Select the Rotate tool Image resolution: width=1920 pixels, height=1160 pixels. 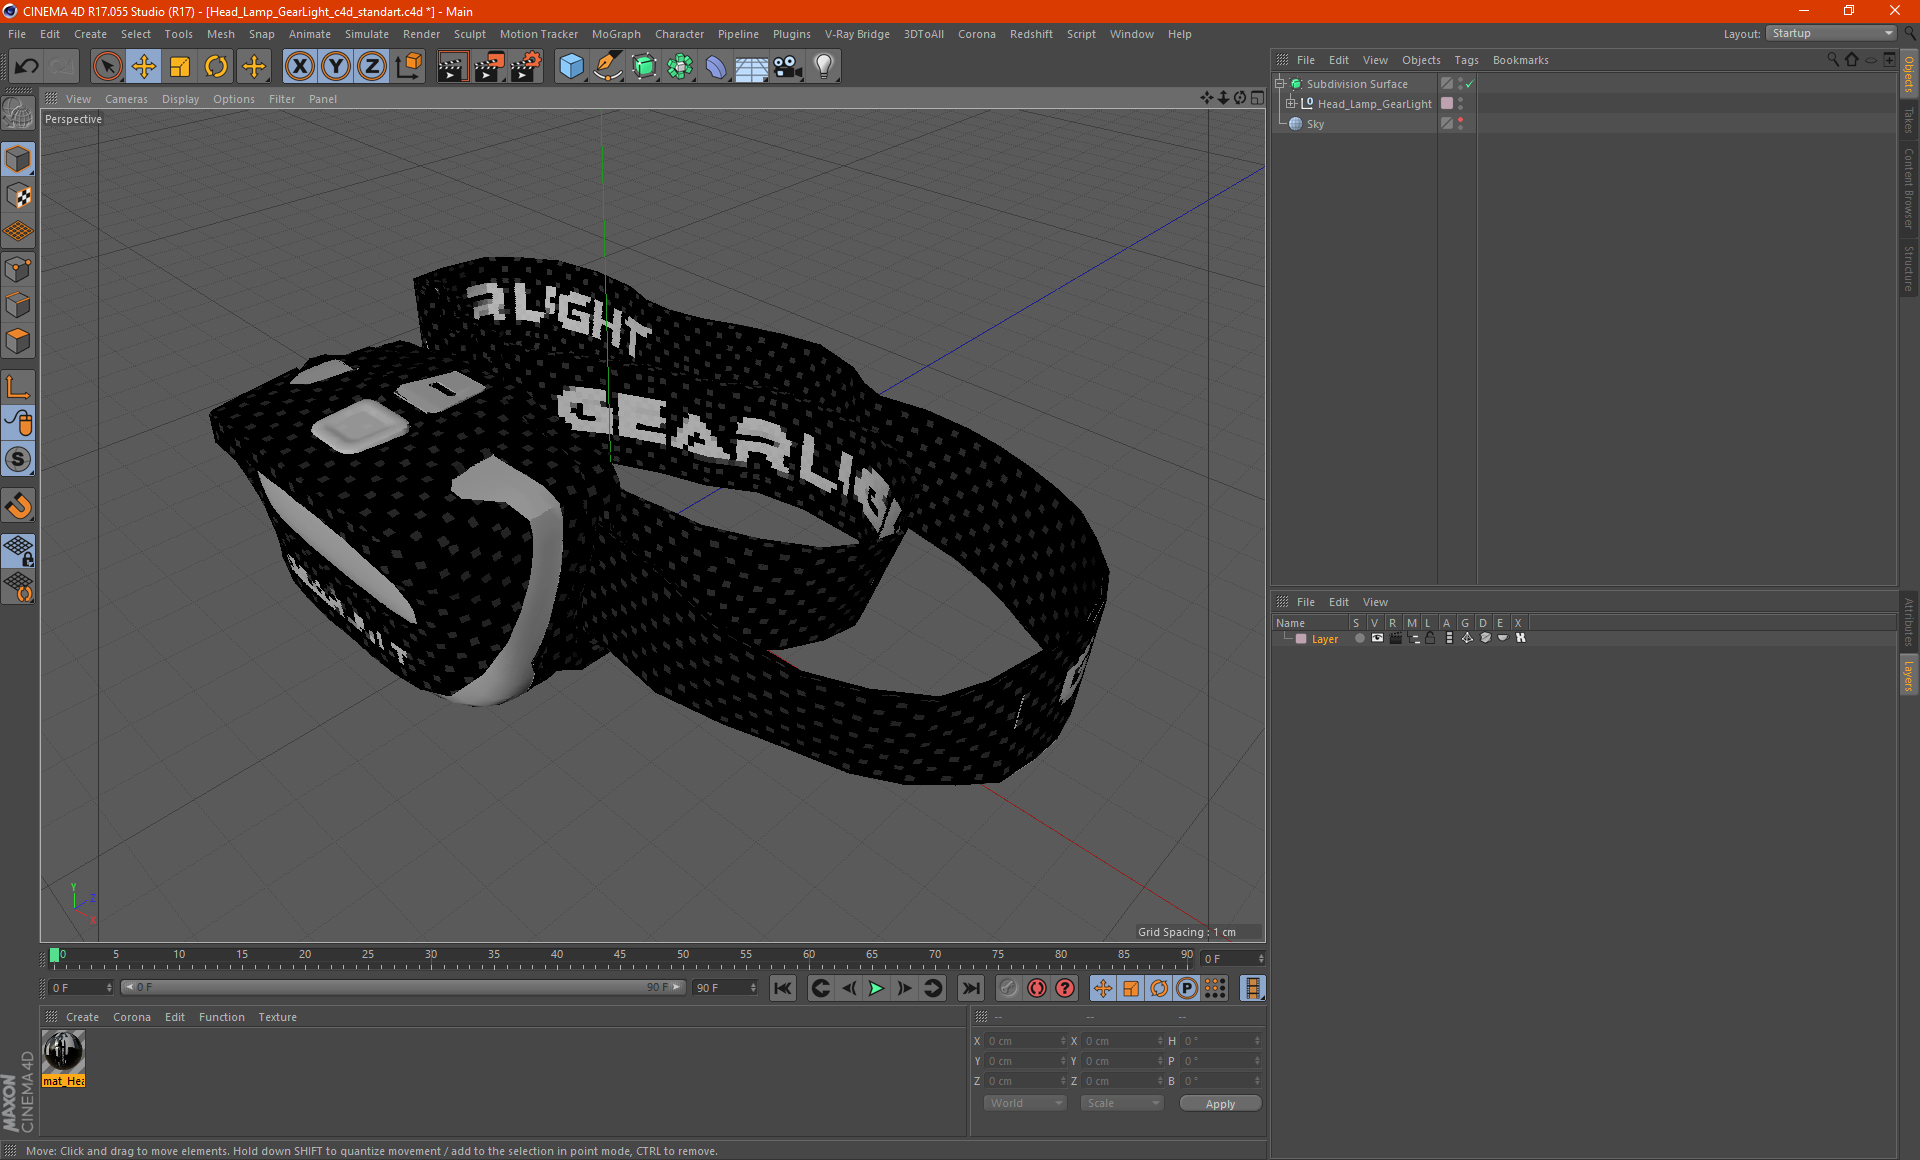click(216, 67)
